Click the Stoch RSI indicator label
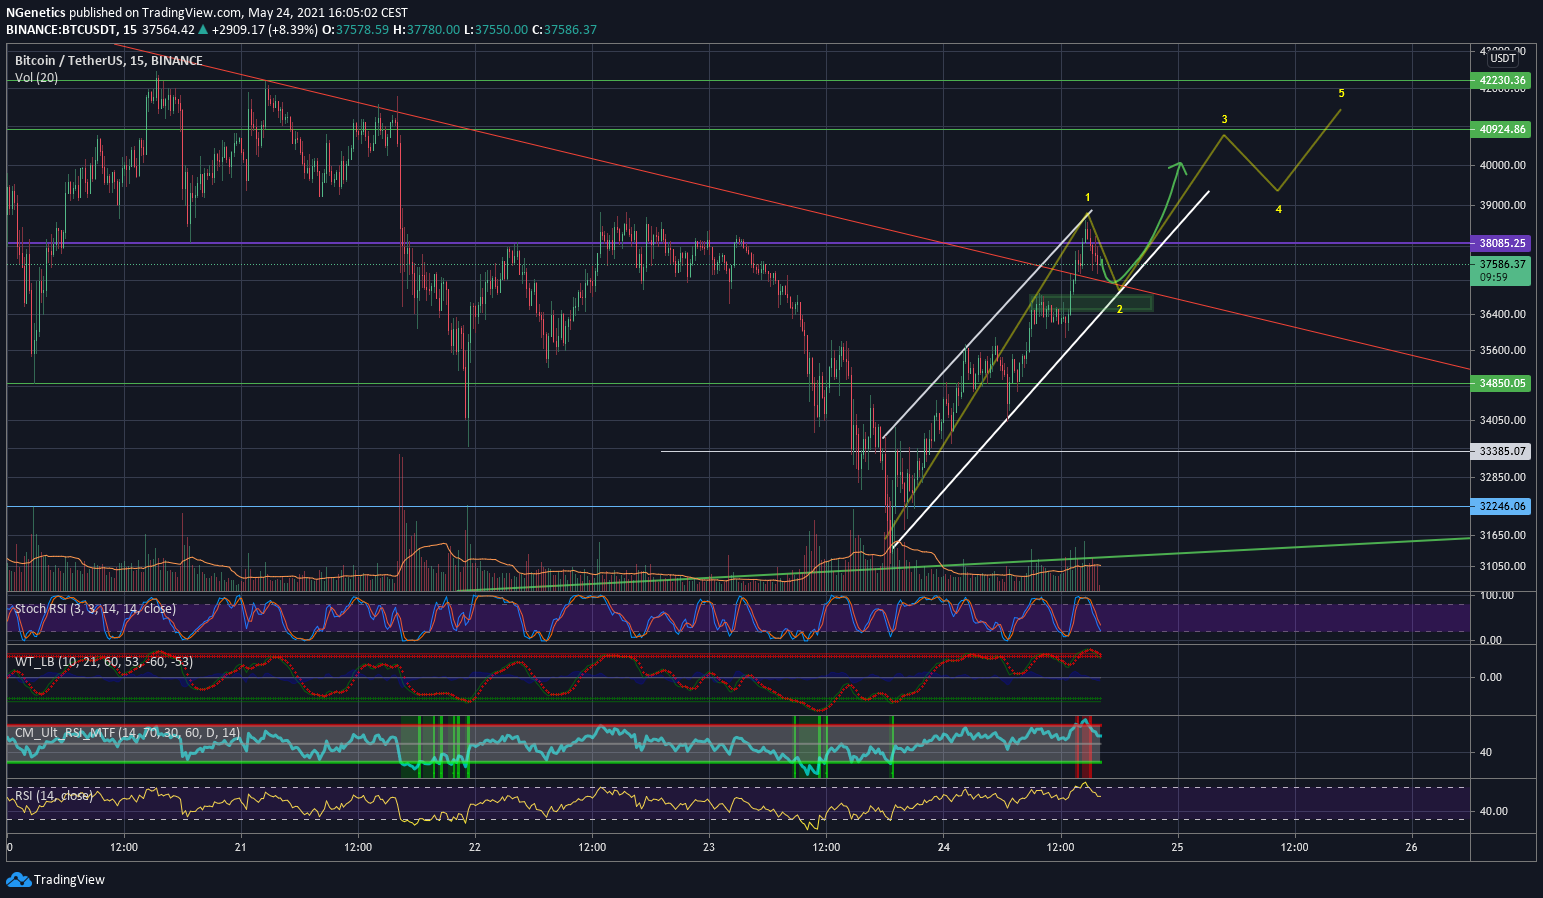 click(95, 609)
